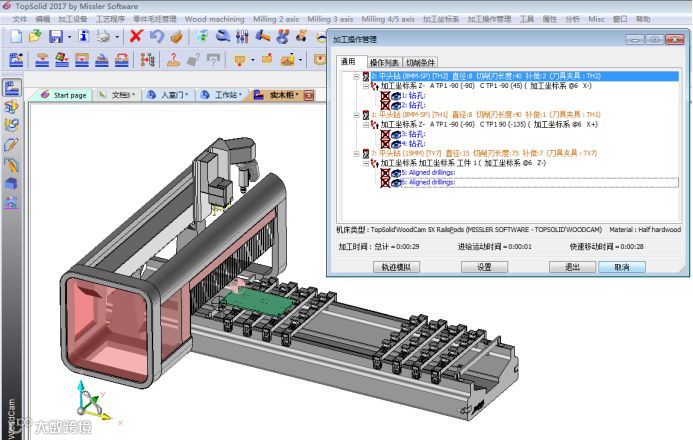This screenshot has width=693, height=441.
Task: Collapse the Z-) 工件 1 coordinate node
Action: click(x=366, y=163)
